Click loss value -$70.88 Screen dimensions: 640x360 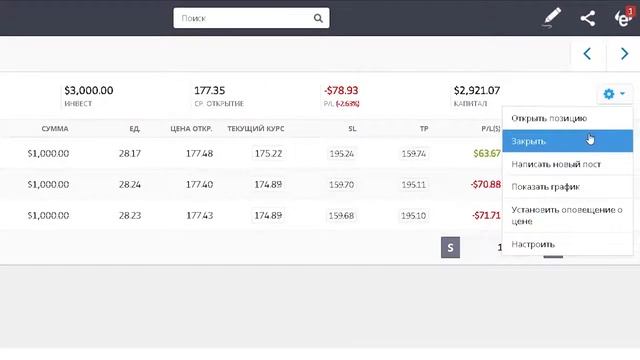tap(486, 184)
